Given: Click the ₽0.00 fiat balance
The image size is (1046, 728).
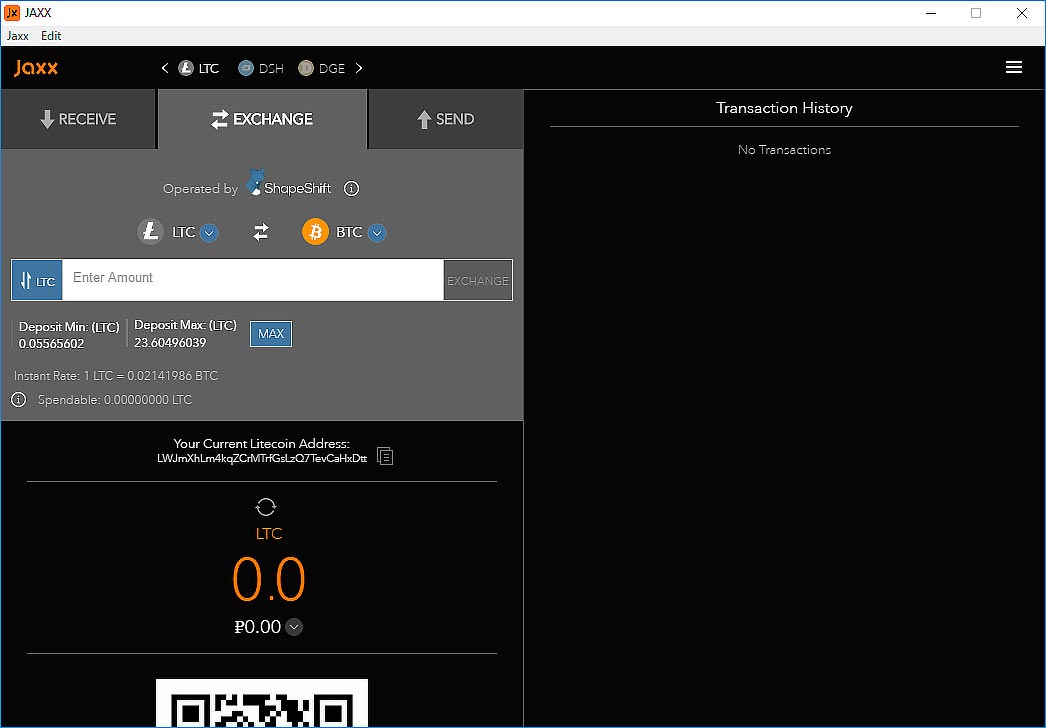Looking at the screenshot, I should tap(257, 627).
